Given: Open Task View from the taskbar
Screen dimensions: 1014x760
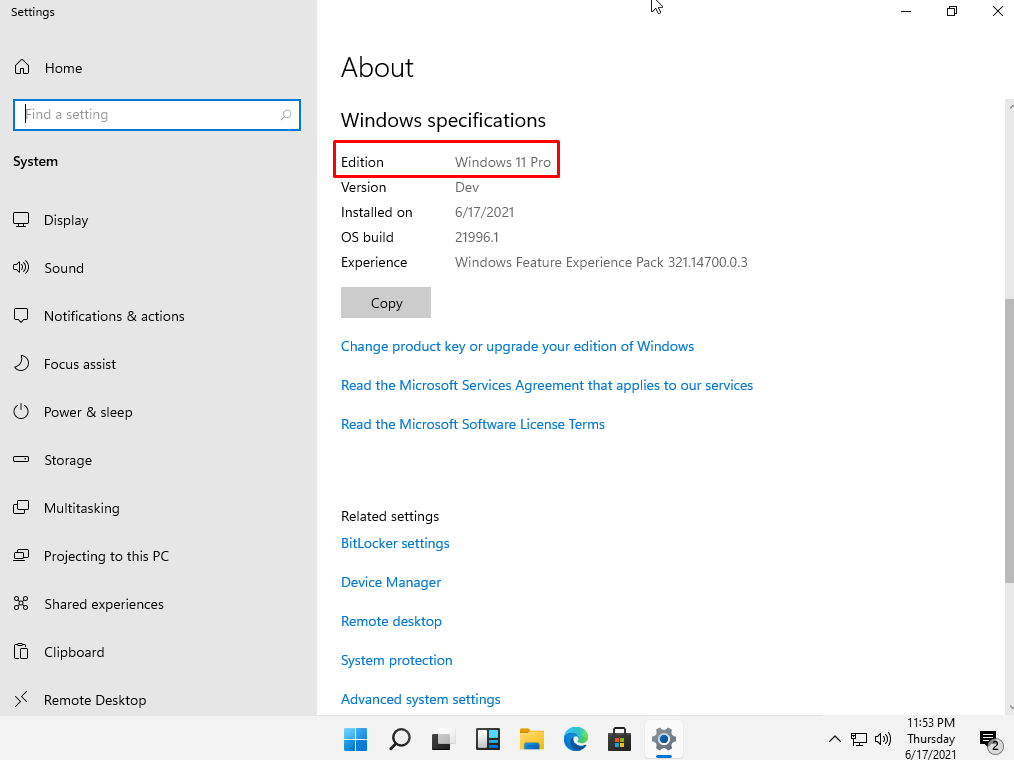Looking at the screenshot, I should [444, 739].
